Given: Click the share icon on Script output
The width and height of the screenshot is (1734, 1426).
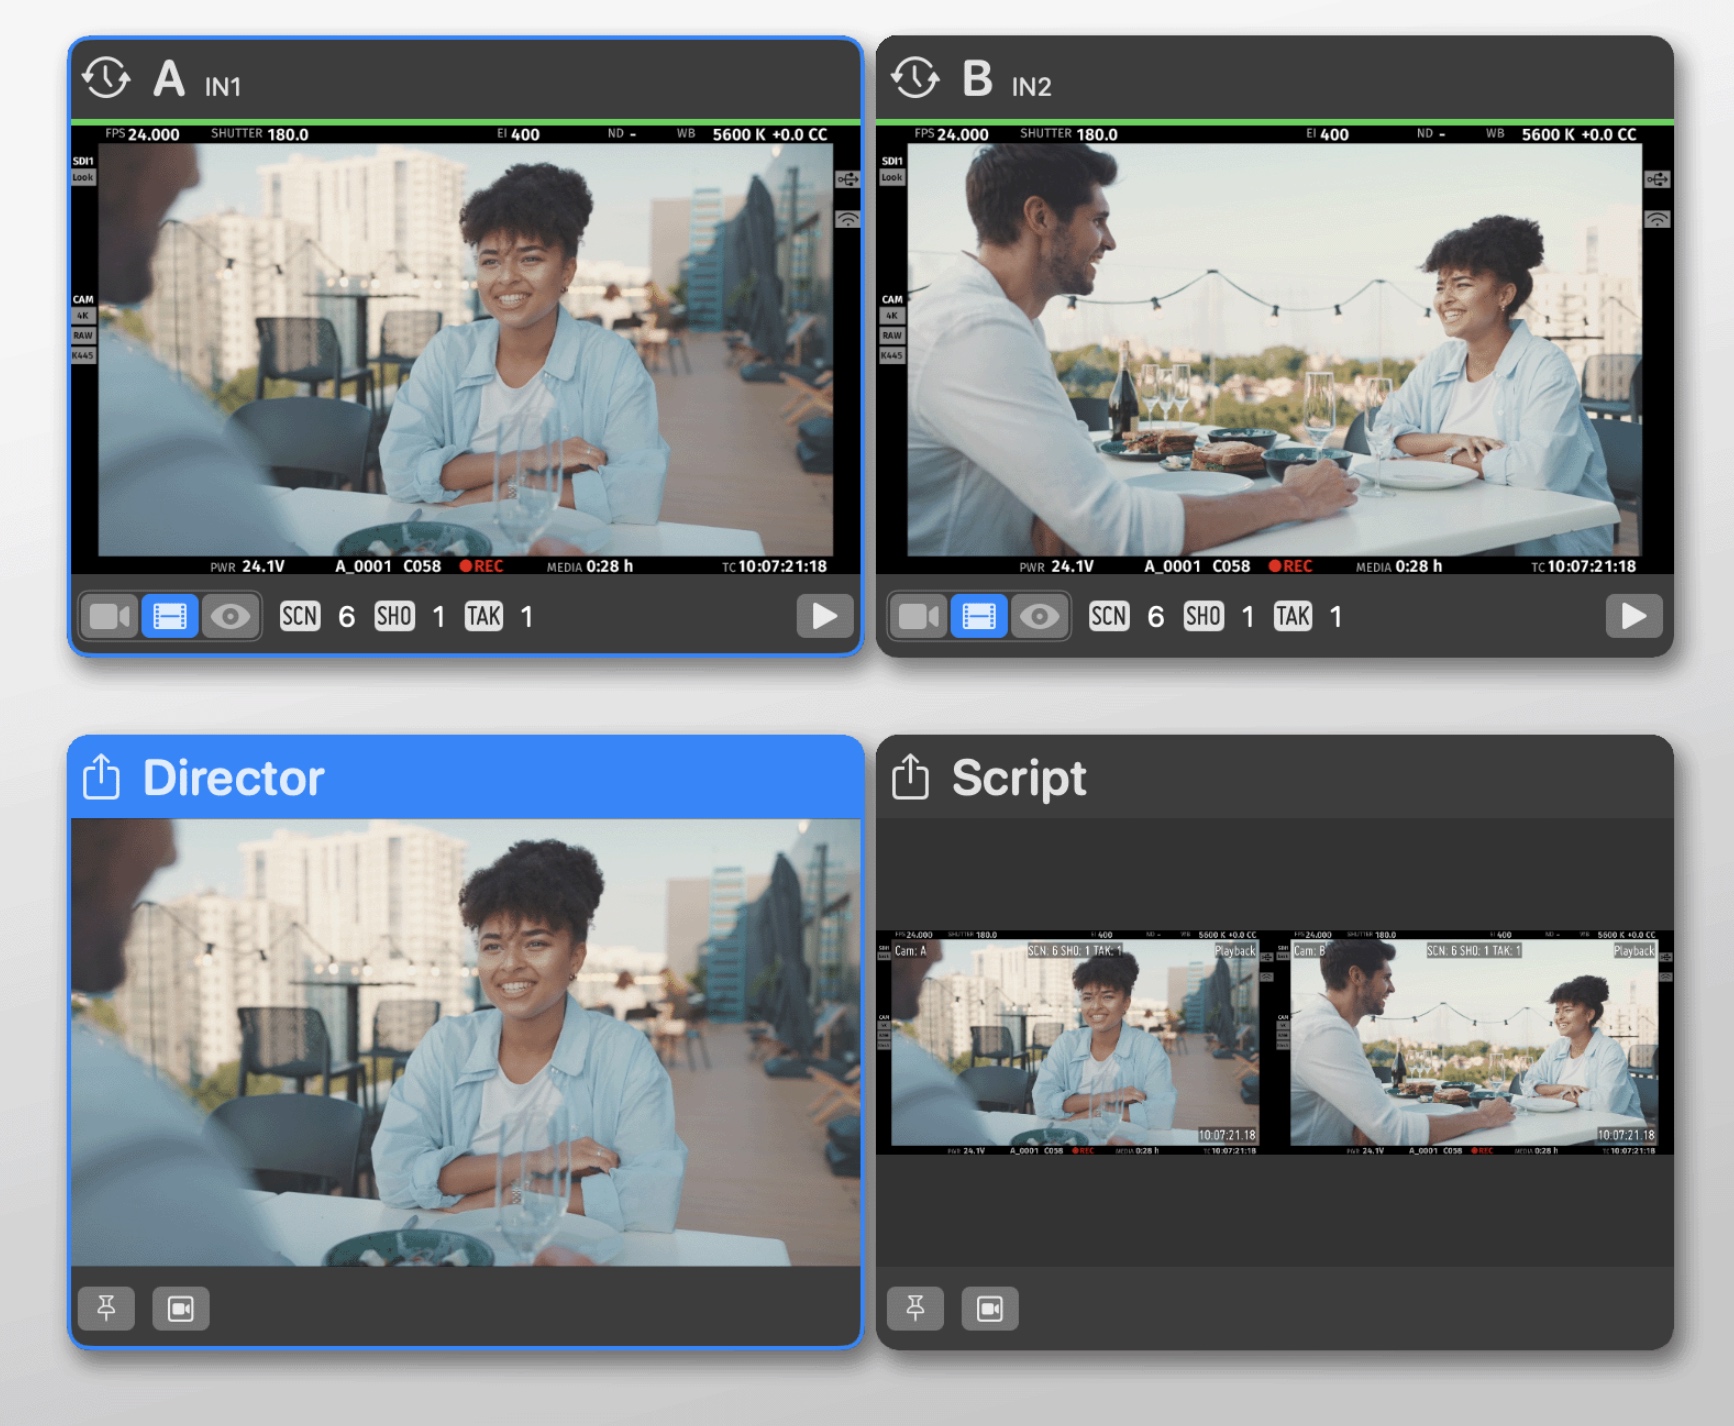Looking at the screenshot, I should (x=910, y=777).
